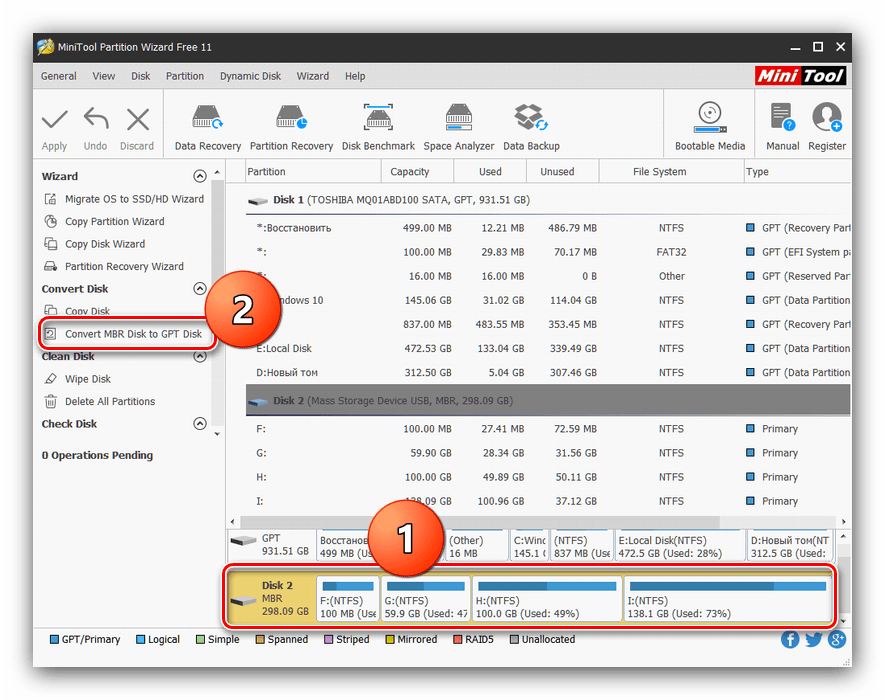885x700 pixels.
Task: Select the I:(NTFS) partition block in disk map
Action: [725, 598]
